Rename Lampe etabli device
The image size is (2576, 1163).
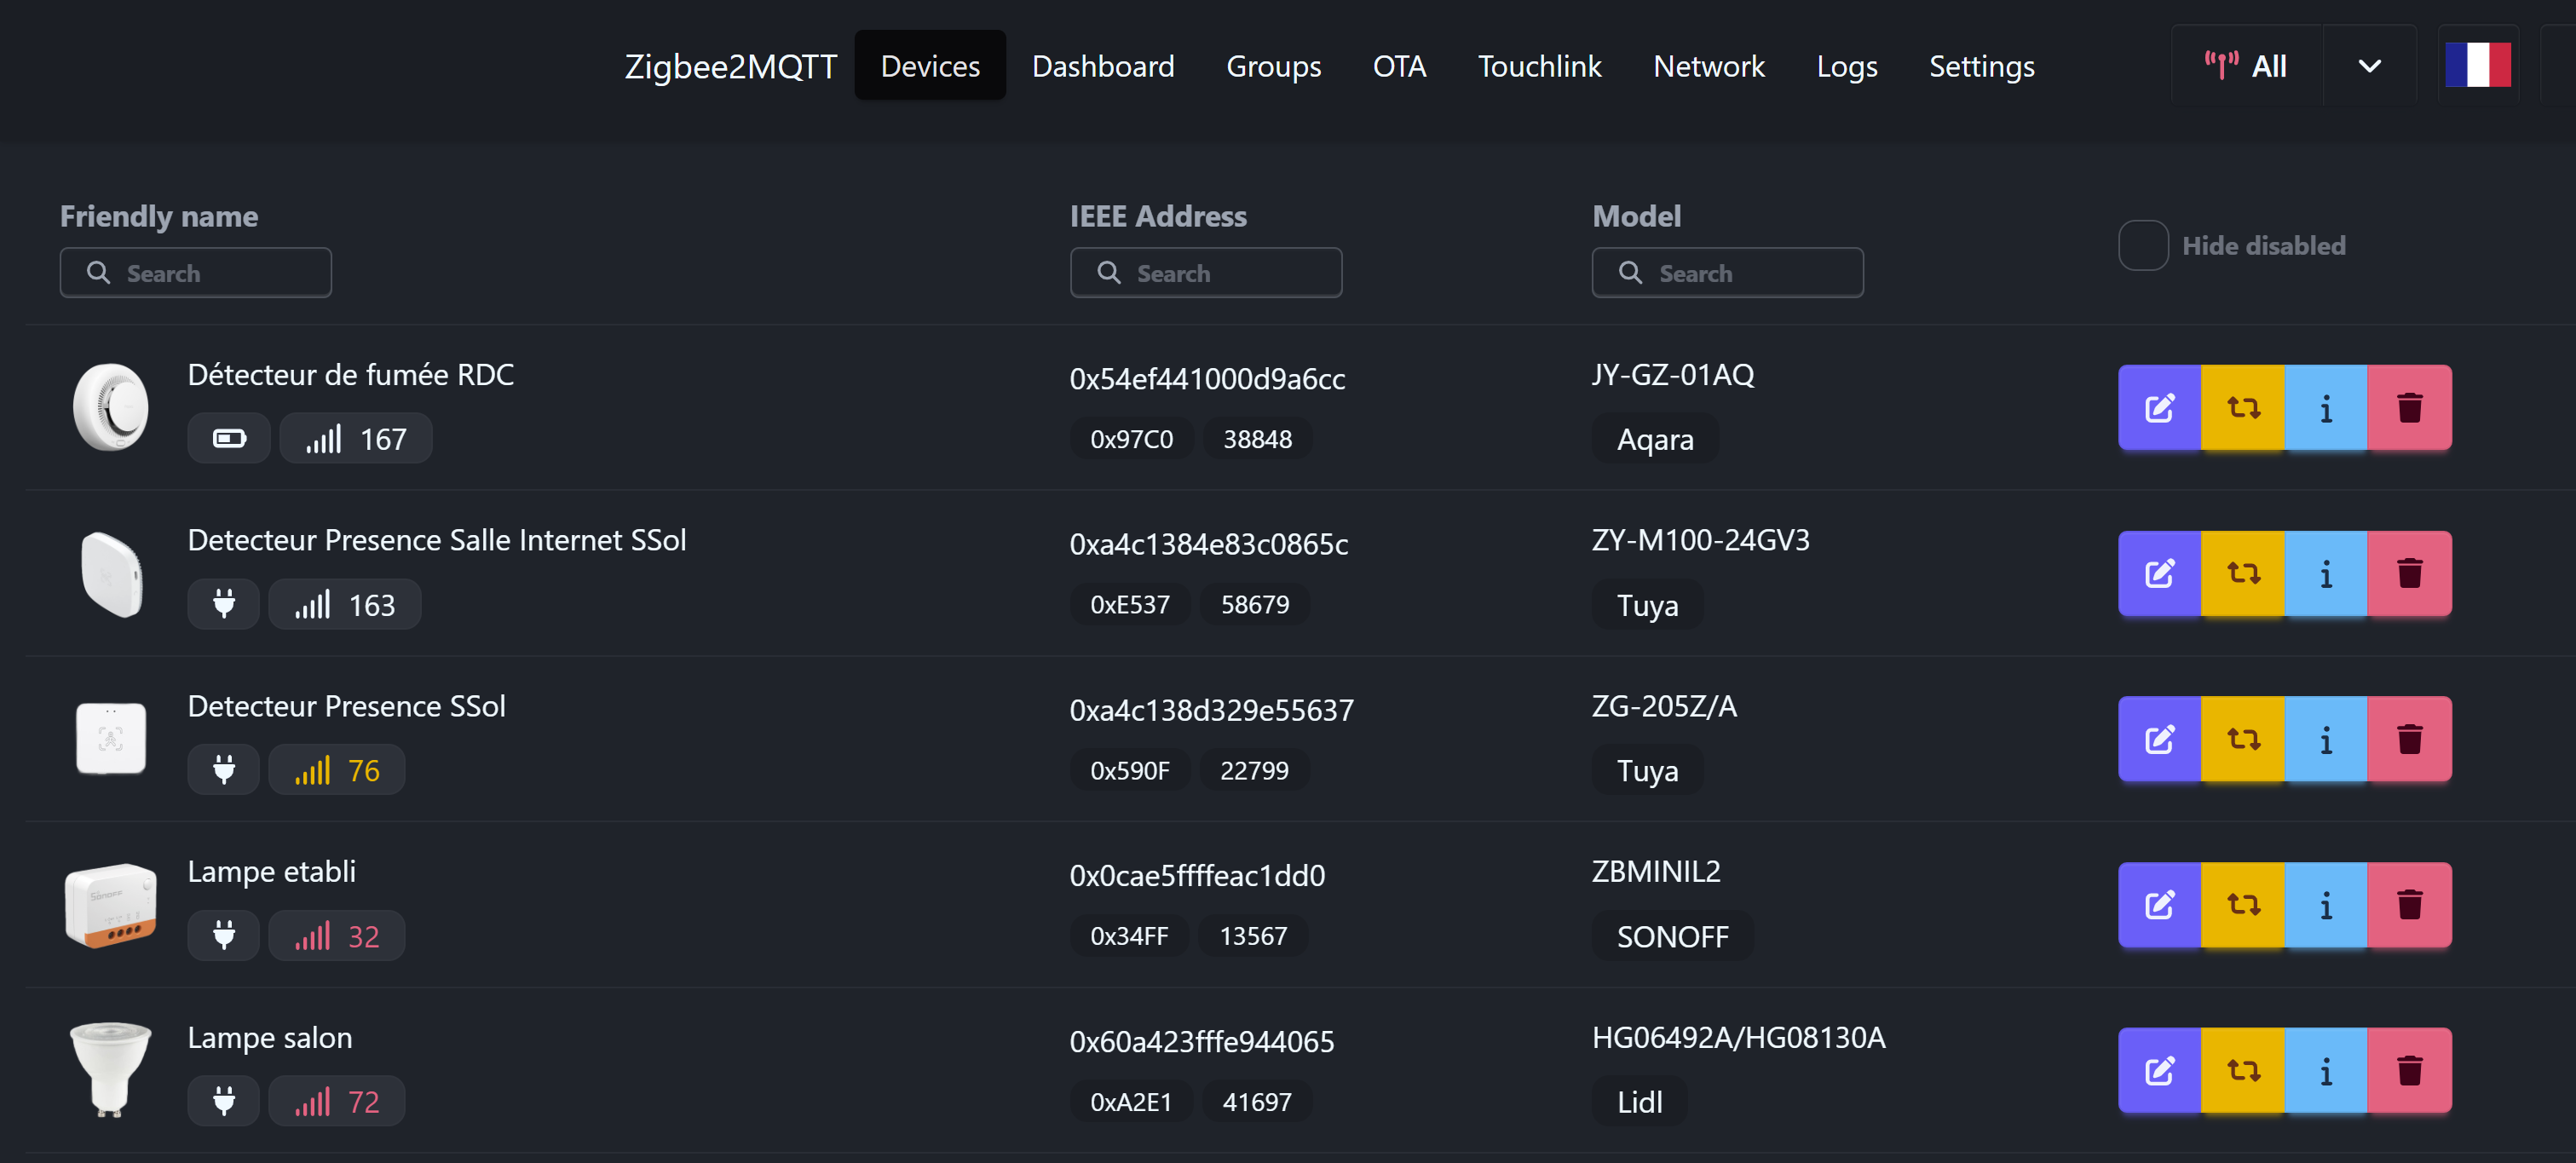2159,905
